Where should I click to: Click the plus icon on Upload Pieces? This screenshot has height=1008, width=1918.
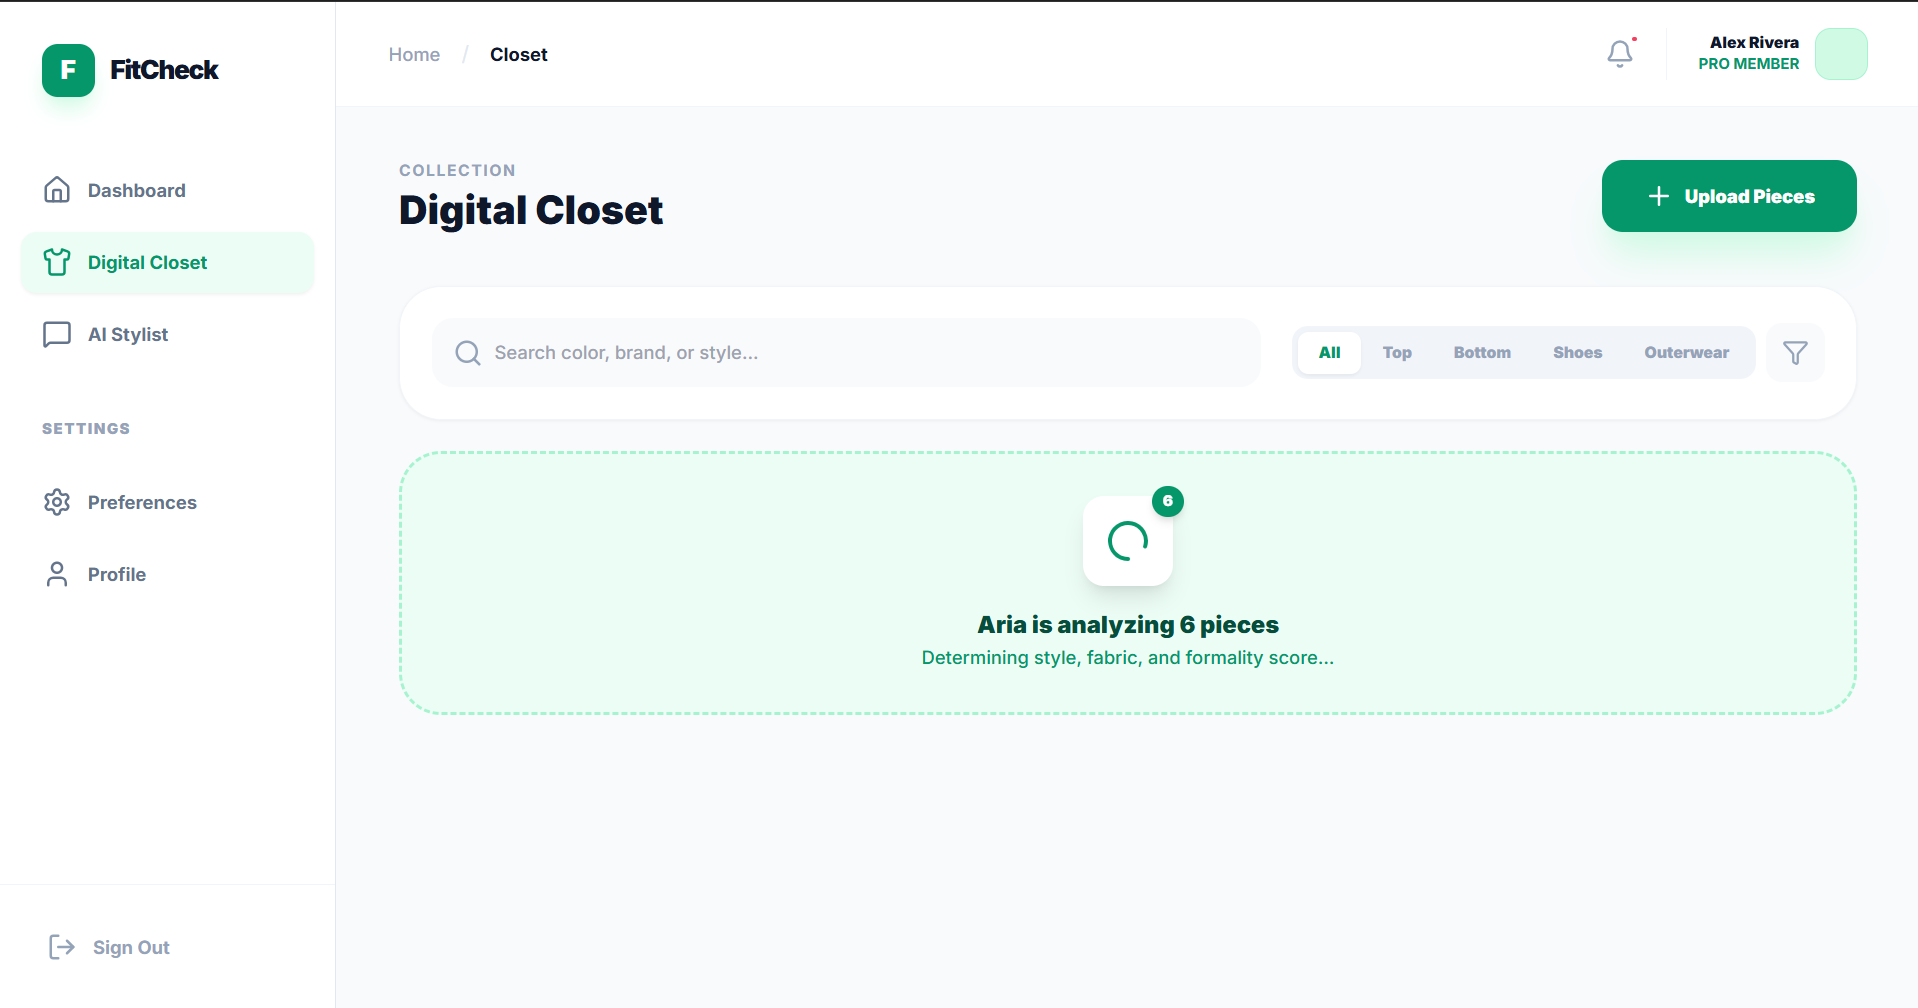point(1659,196)
